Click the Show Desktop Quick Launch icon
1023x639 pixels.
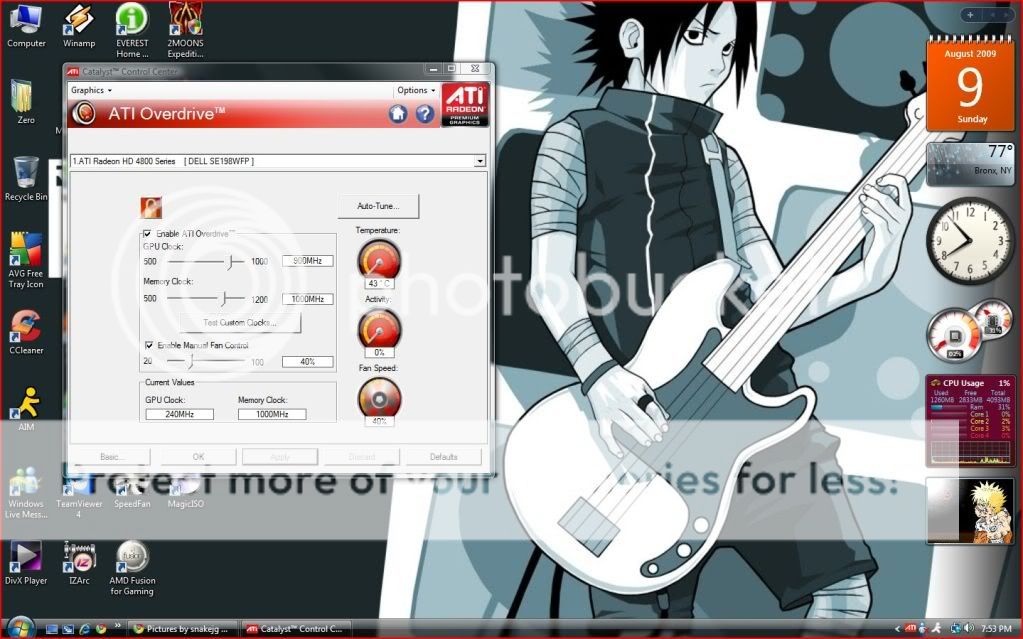click(x=52, y=629)
